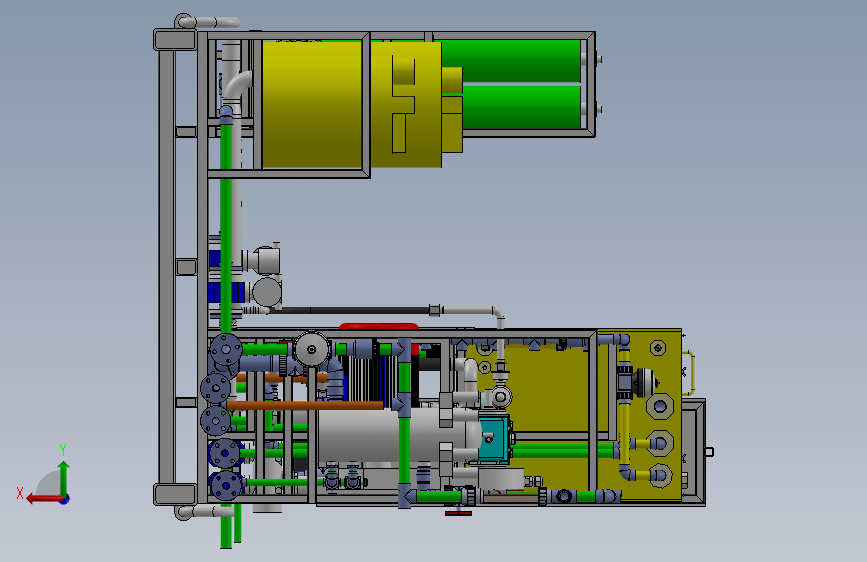
Task: Select the gray toothed disc near the flanges
Action: pos(311,349)
